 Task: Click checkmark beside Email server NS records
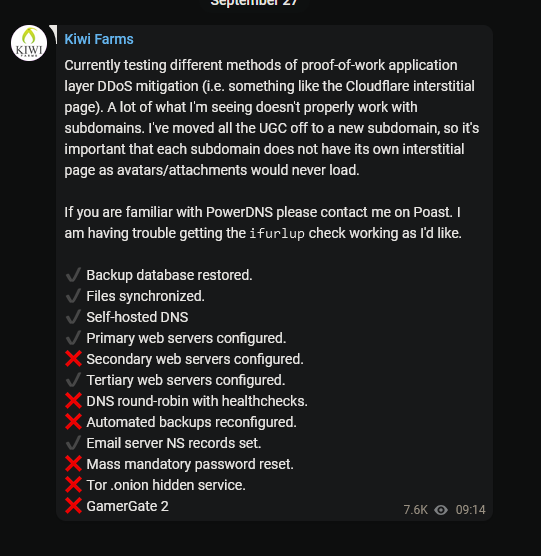pos(73,443)
